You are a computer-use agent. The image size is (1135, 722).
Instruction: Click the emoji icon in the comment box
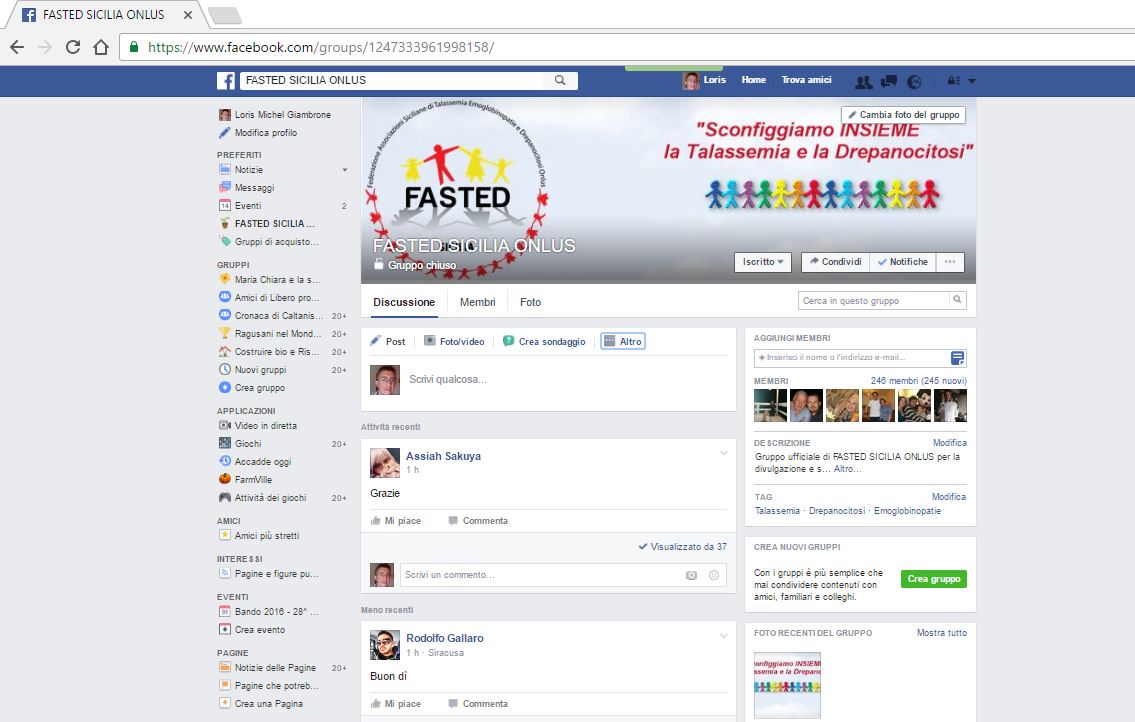pyautogui.click(x=714, y=575)
